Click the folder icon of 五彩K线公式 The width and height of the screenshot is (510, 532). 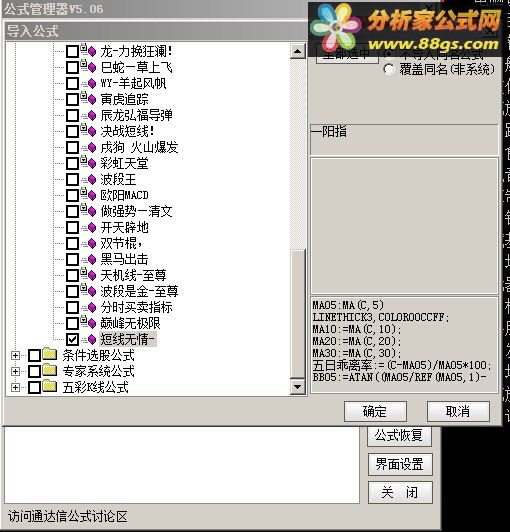coord(50,386)
